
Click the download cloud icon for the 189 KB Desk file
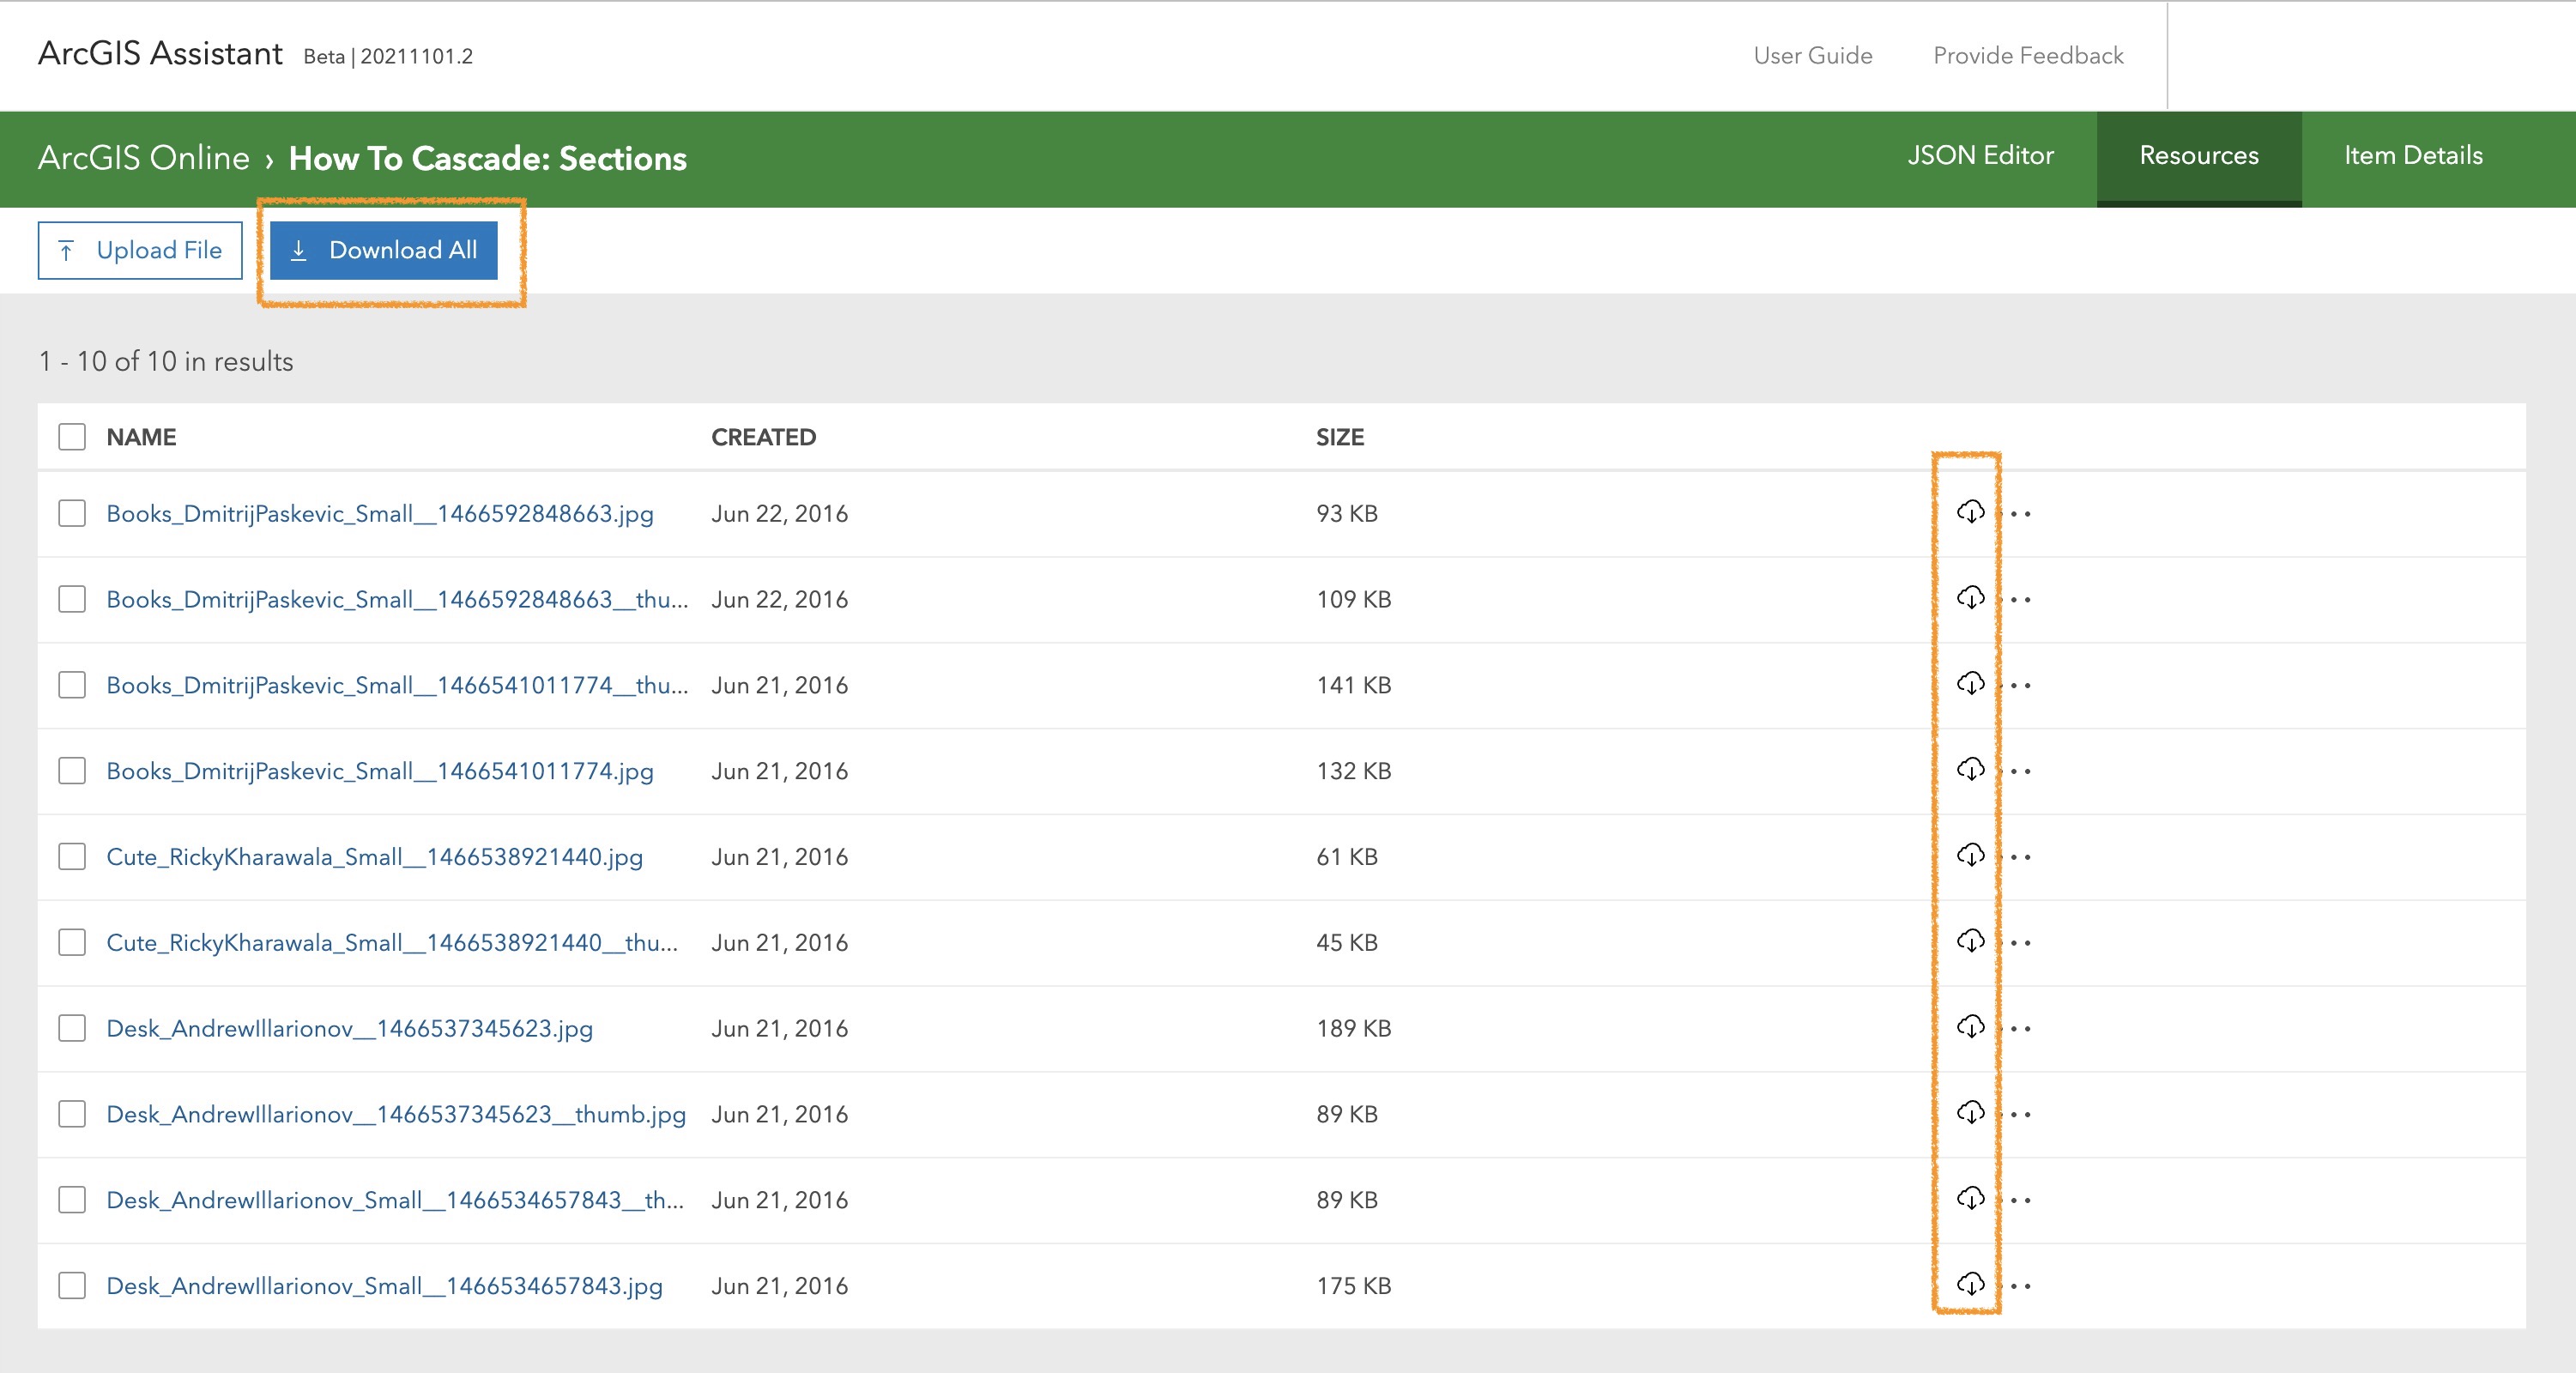1970,1027
